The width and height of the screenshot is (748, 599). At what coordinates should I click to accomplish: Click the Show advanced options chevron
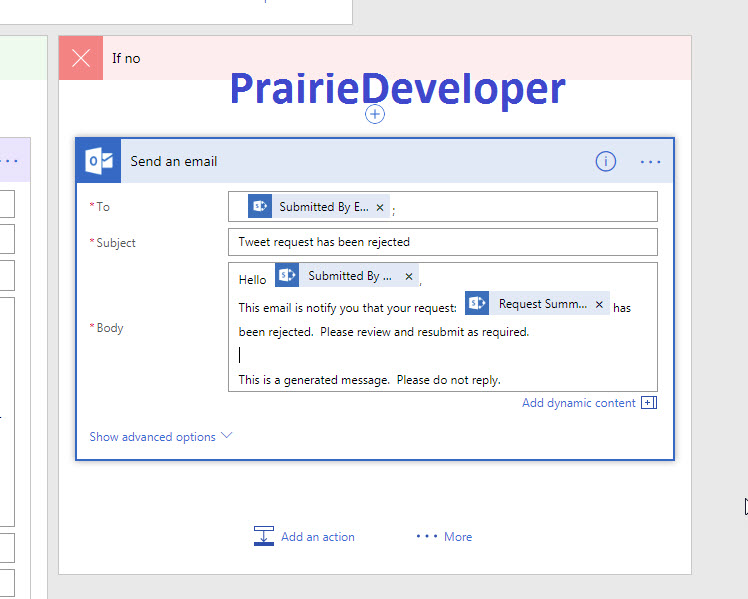[227, 435]
